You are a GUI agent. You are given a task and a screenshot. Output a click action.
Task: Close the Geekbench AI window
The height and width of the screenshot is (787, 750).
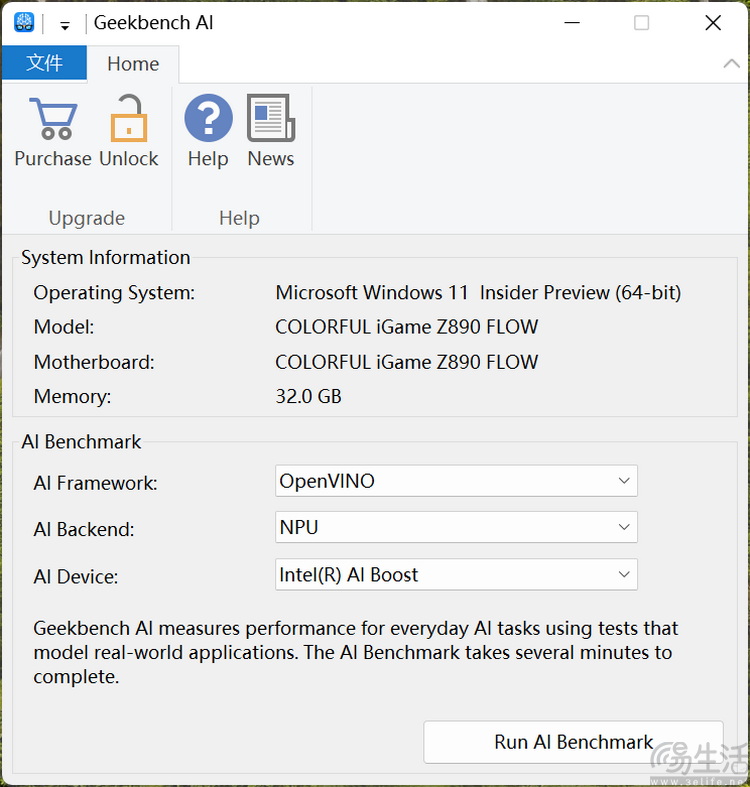[x=713, y=23]
